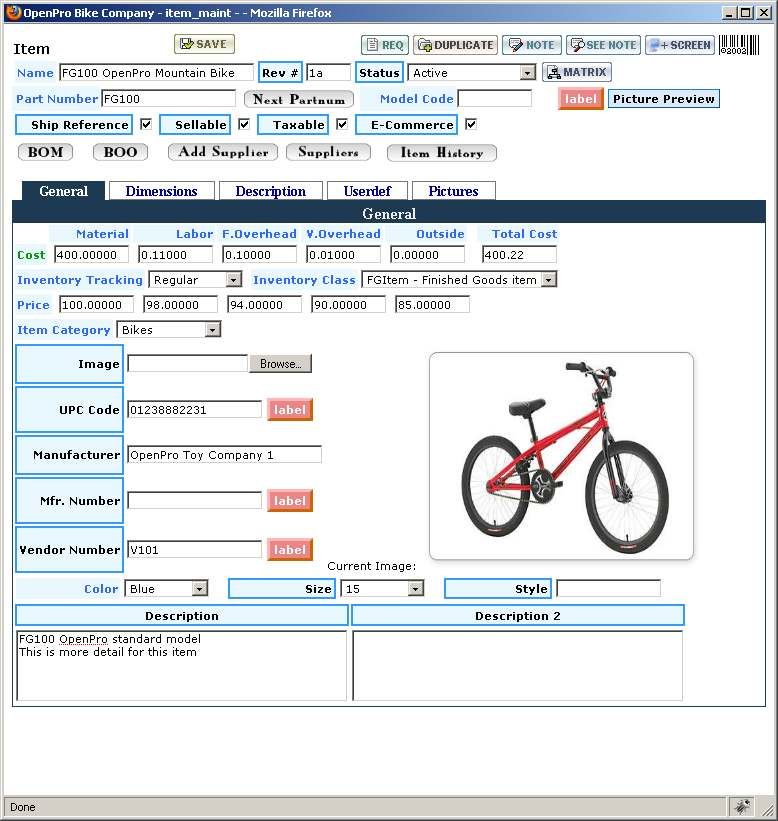Open SEE NOTE viewer
Image resolution: width=778 pixels, height=821 pixels.
tap(603, 45)
